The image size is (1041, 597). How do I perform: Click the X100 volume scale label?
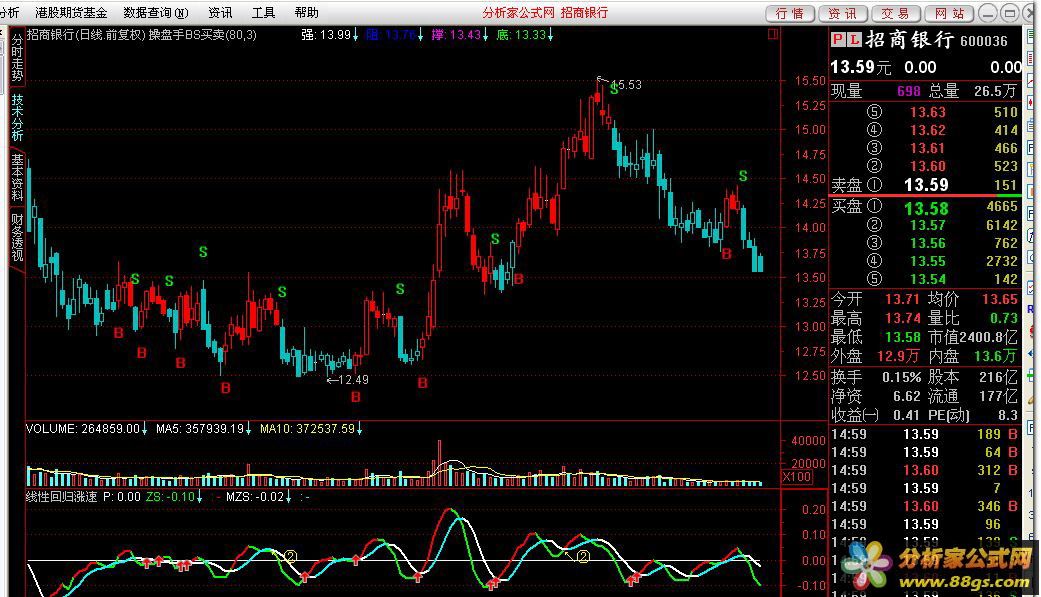[797, 477]
